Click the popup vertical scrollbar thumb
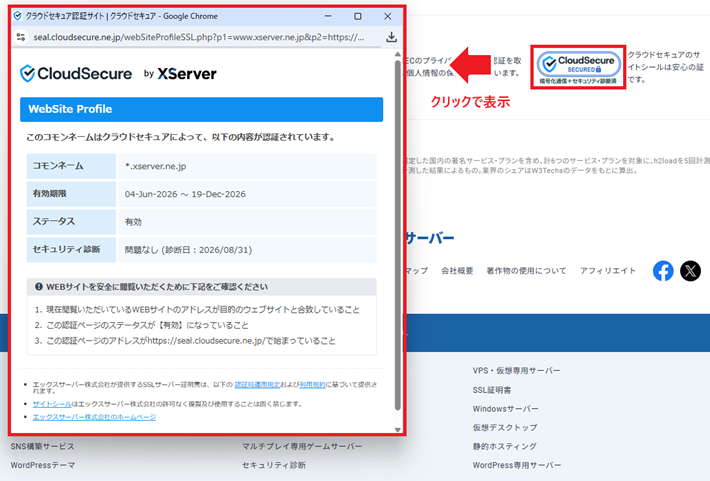The width and height of the screenshot is (710, 481). point(398,235)
